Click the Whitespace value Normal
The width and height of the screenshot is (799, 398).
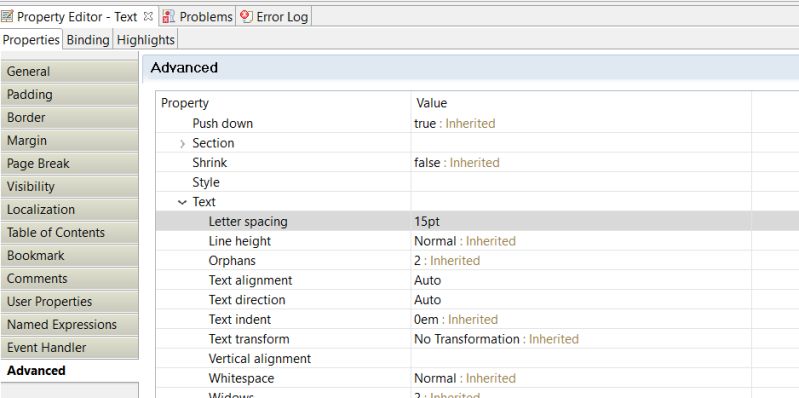click(435, 379)
